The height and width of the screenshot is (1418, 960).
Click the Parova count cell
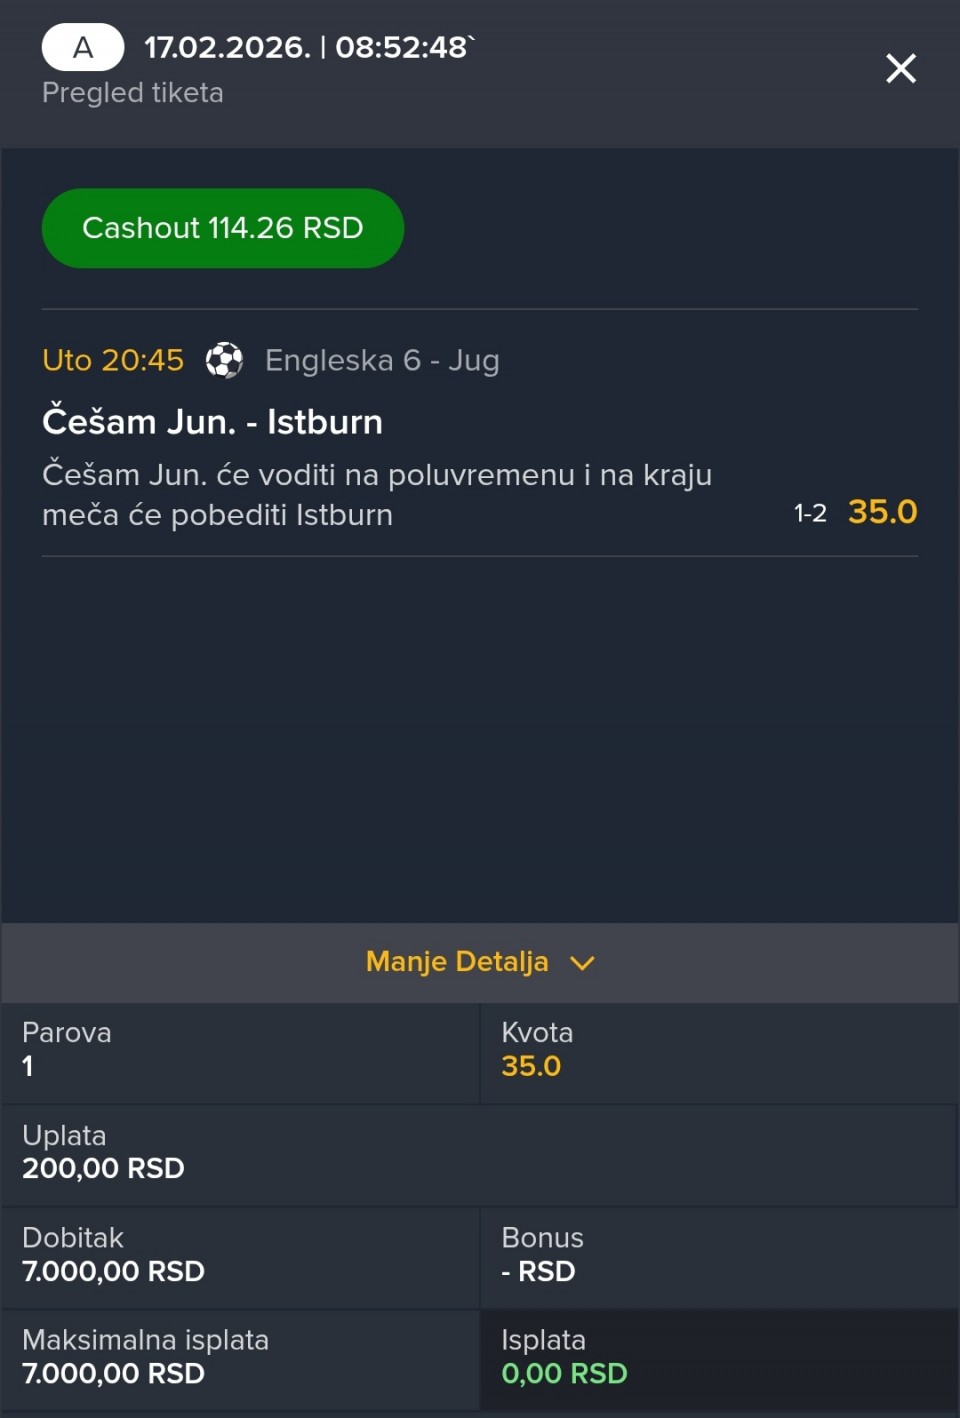(x=240, y=1052)
